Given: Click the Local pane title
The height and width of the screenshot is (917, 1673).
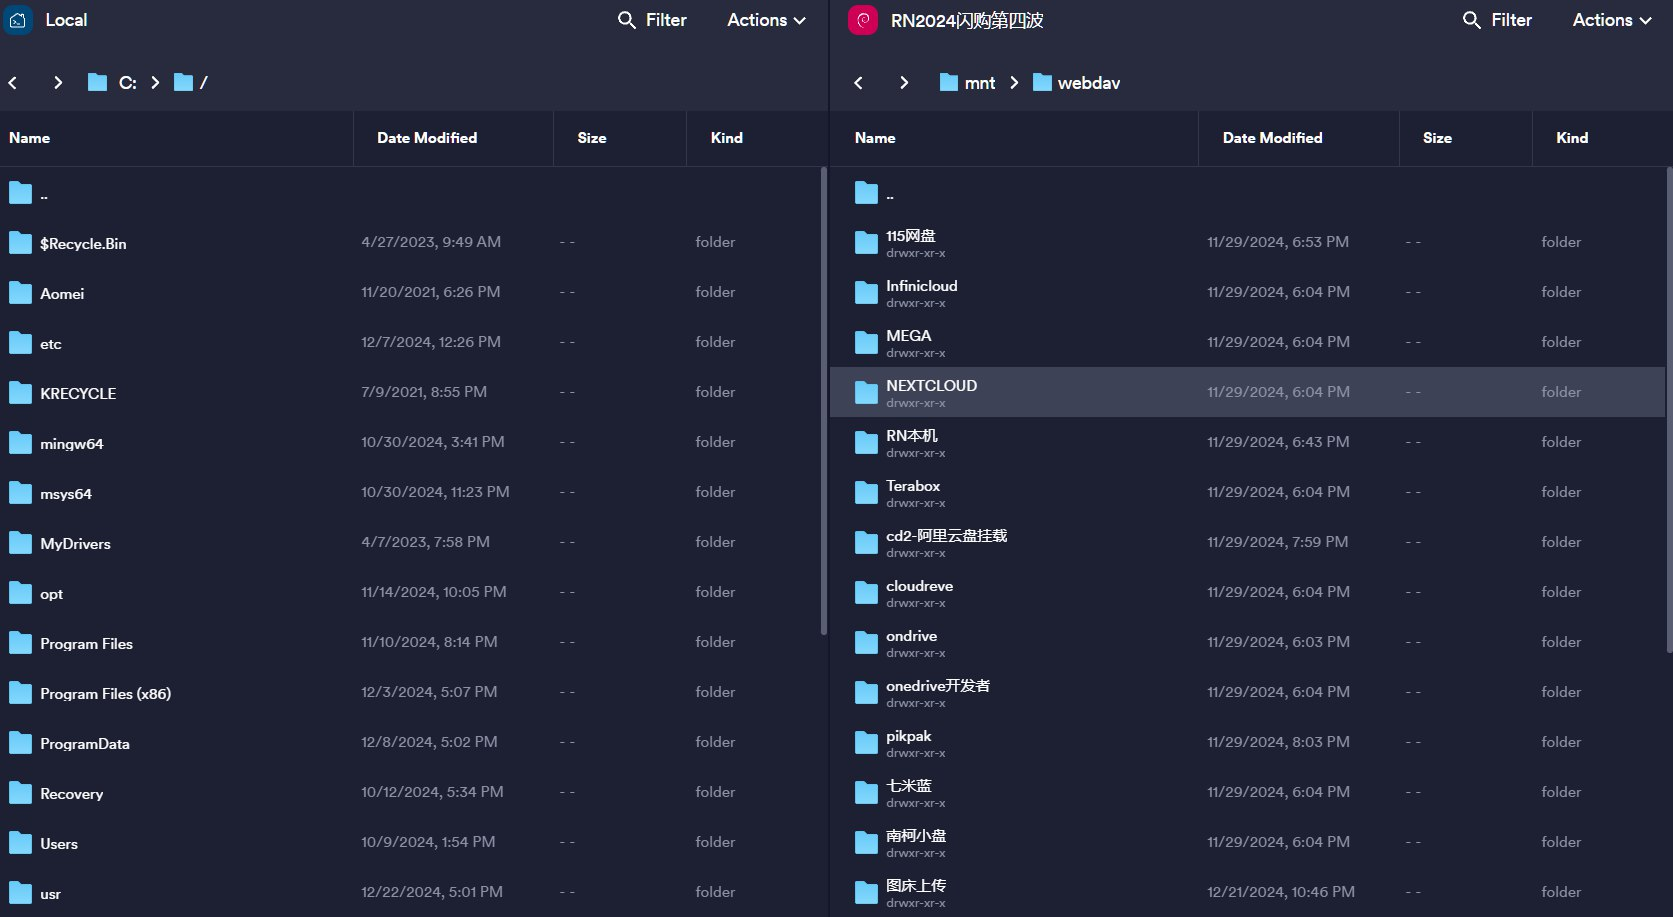Looking at the screenshot, I should [x=66, y=20].
